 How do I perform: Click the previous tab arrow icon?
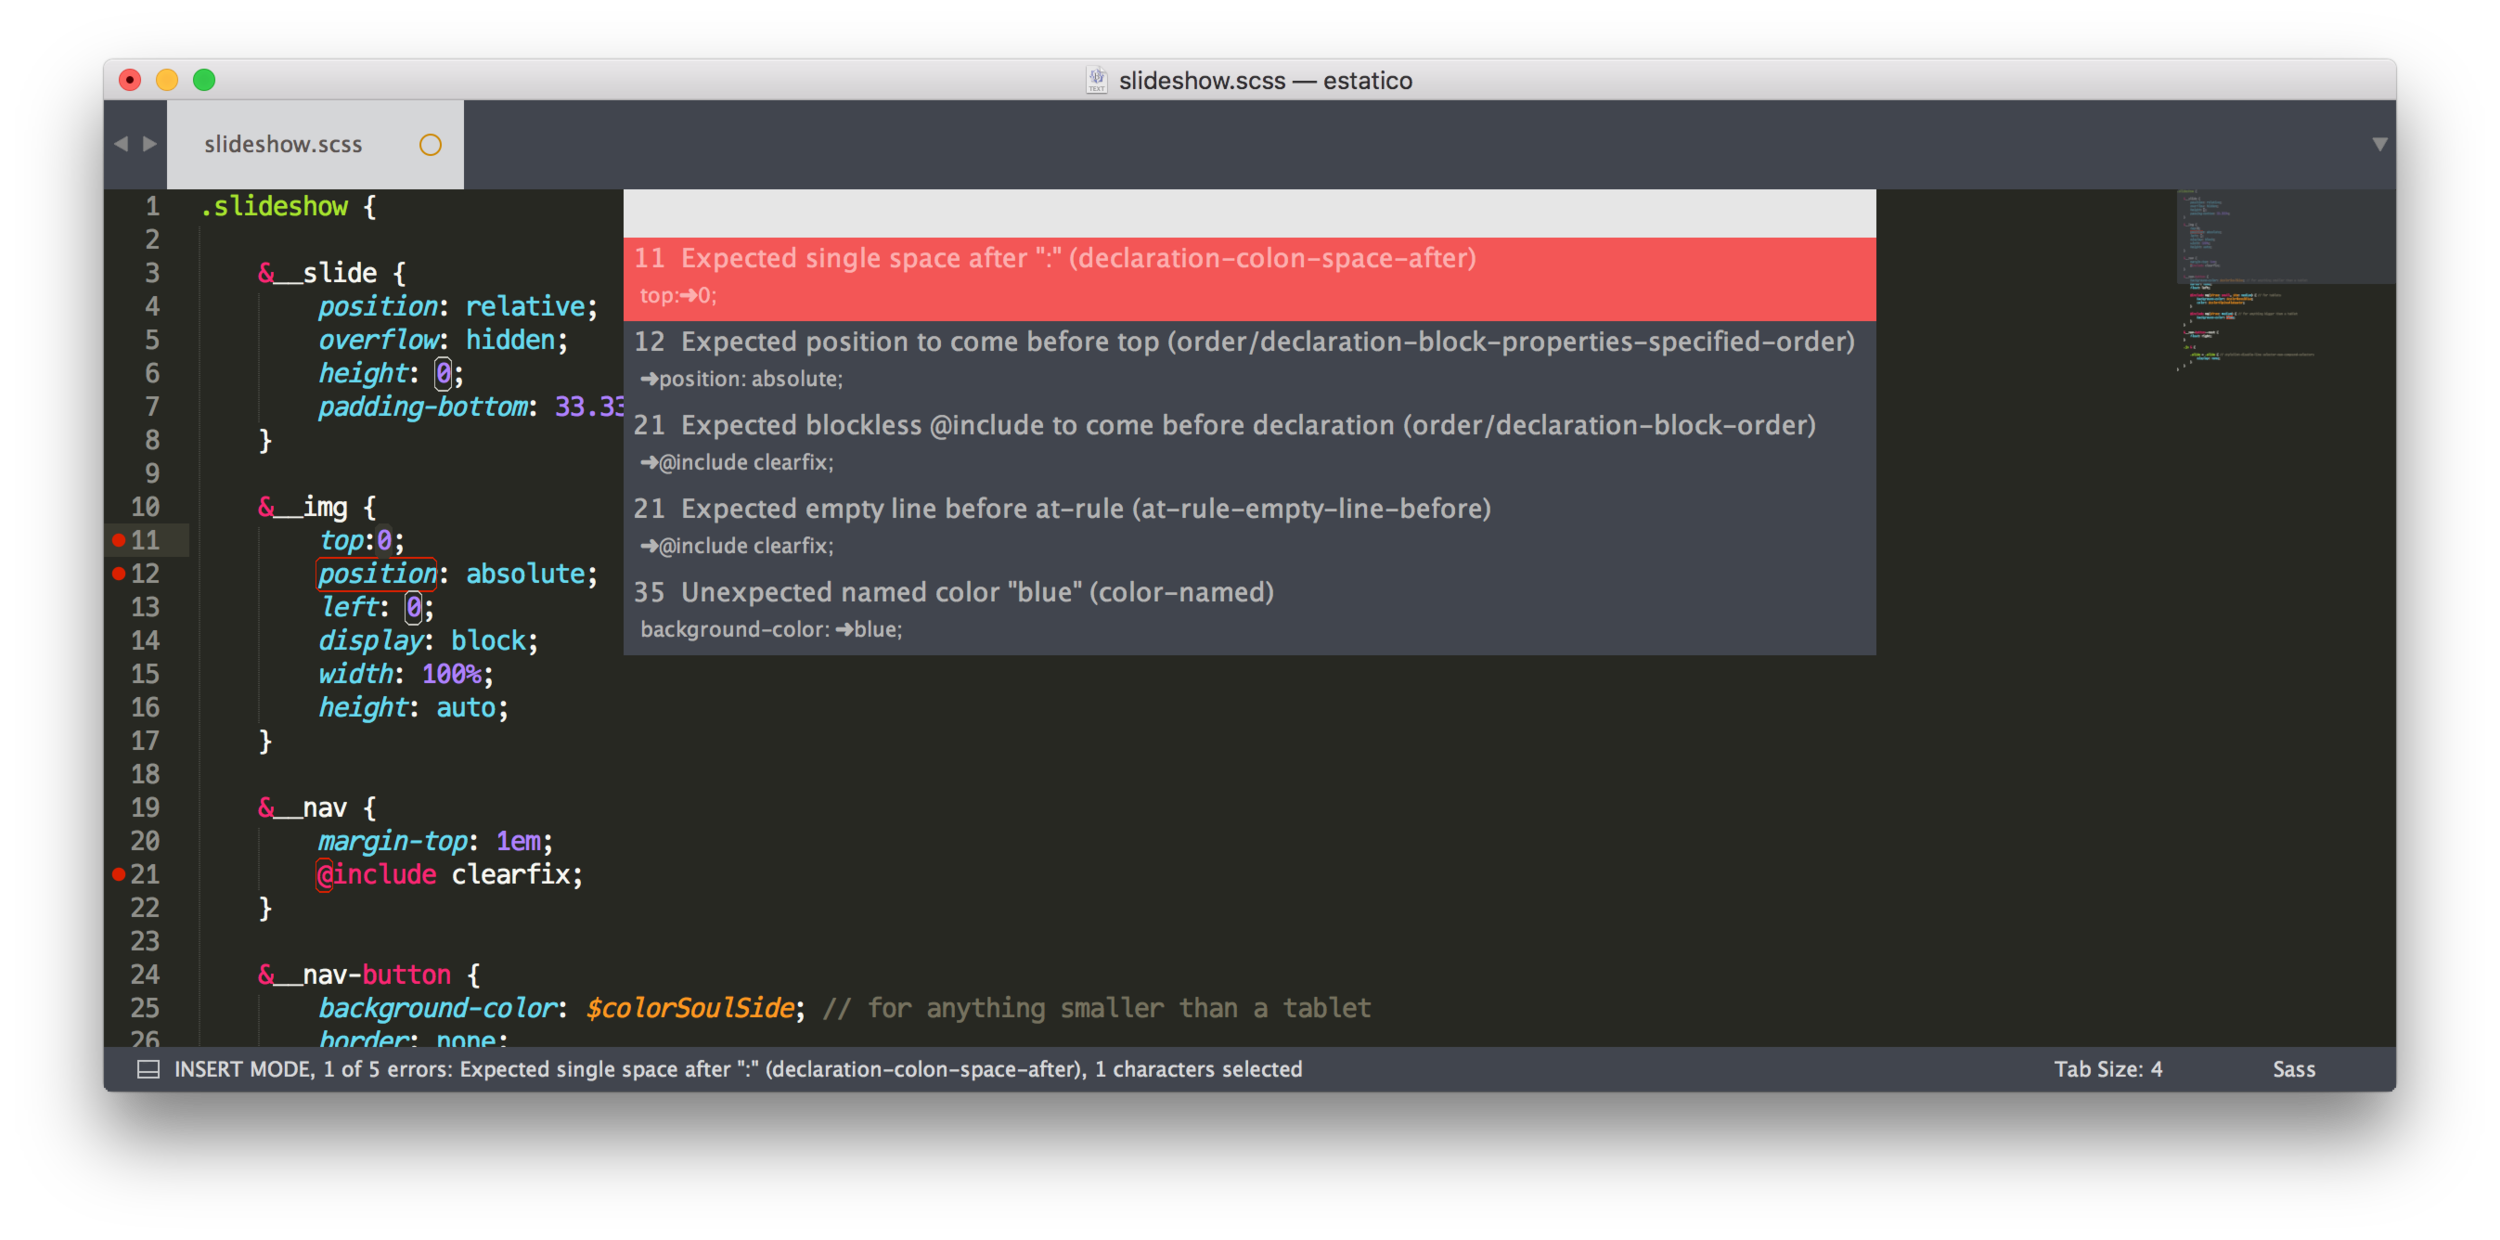click(121, 144)
